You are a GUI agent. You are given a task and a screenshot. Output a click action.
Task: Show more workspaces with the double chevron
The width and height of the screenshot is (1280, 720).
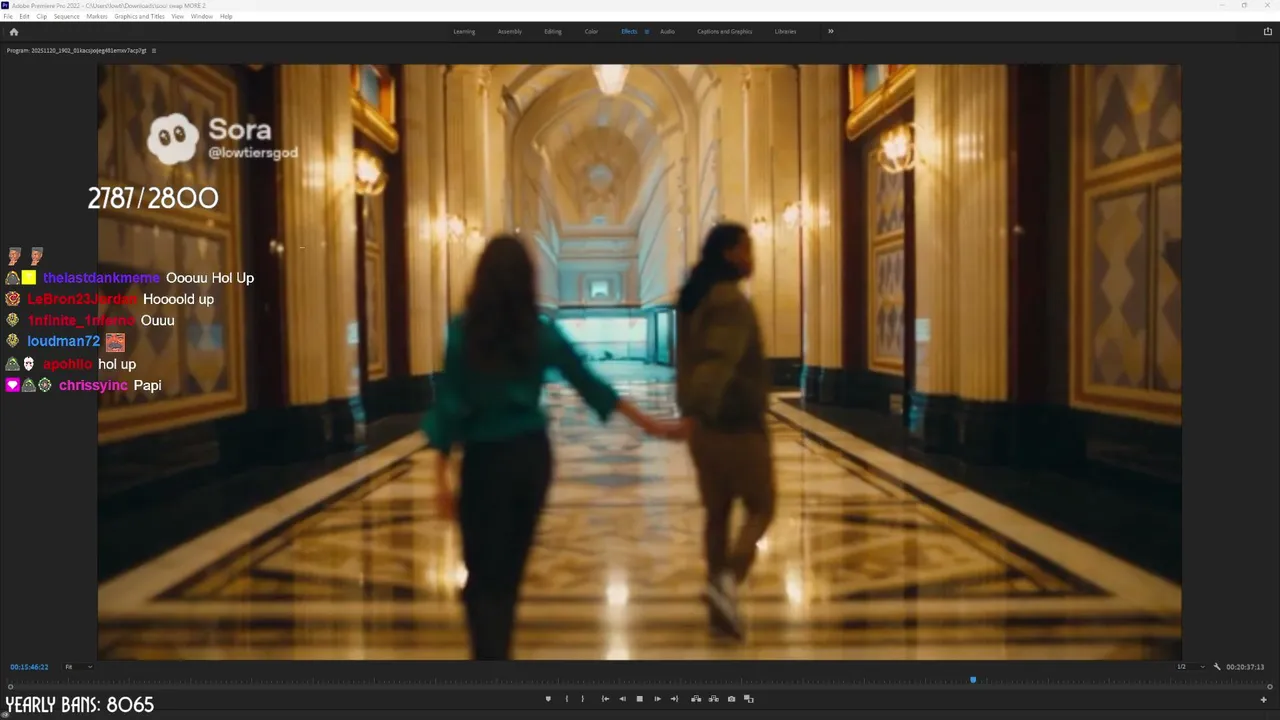tap(830, 31)
